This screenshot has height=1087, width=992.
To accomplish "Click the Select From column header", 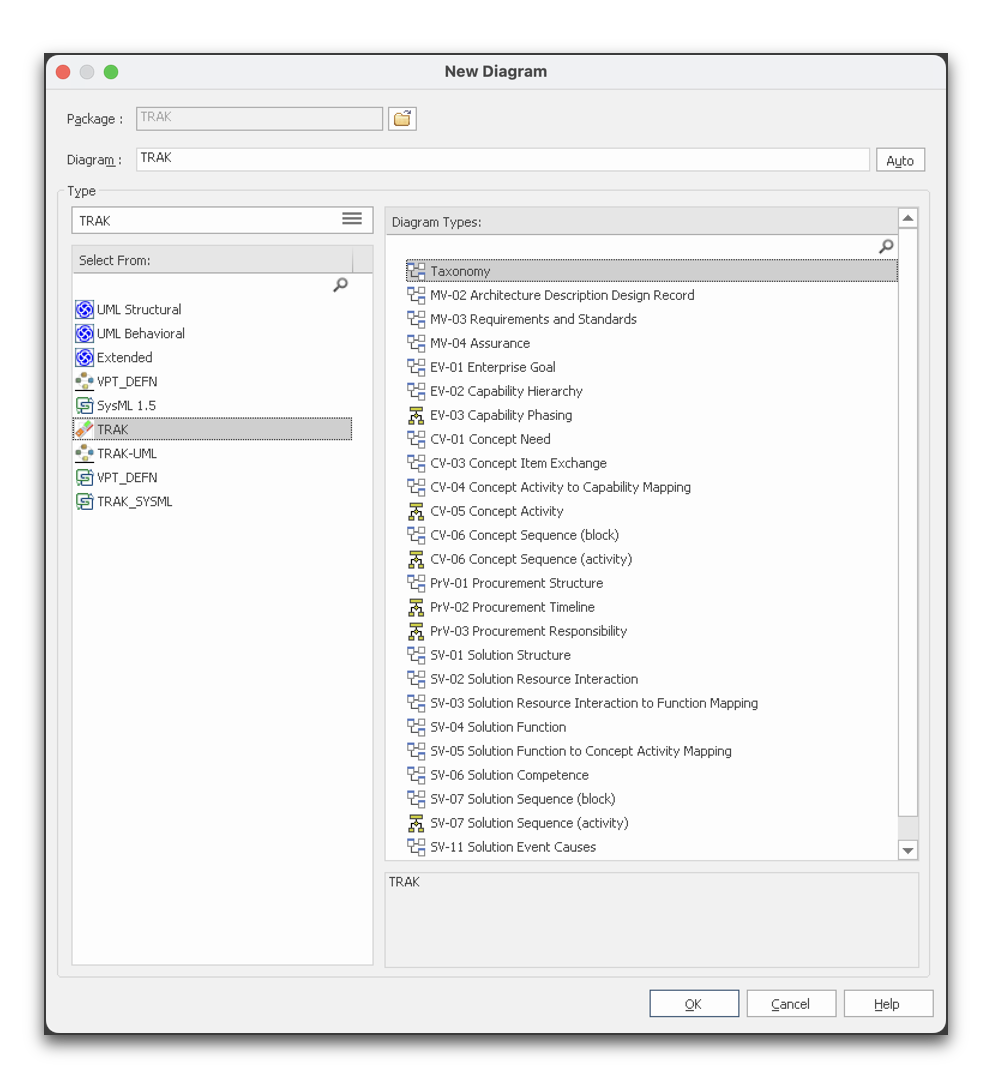I will coord(213,260).
